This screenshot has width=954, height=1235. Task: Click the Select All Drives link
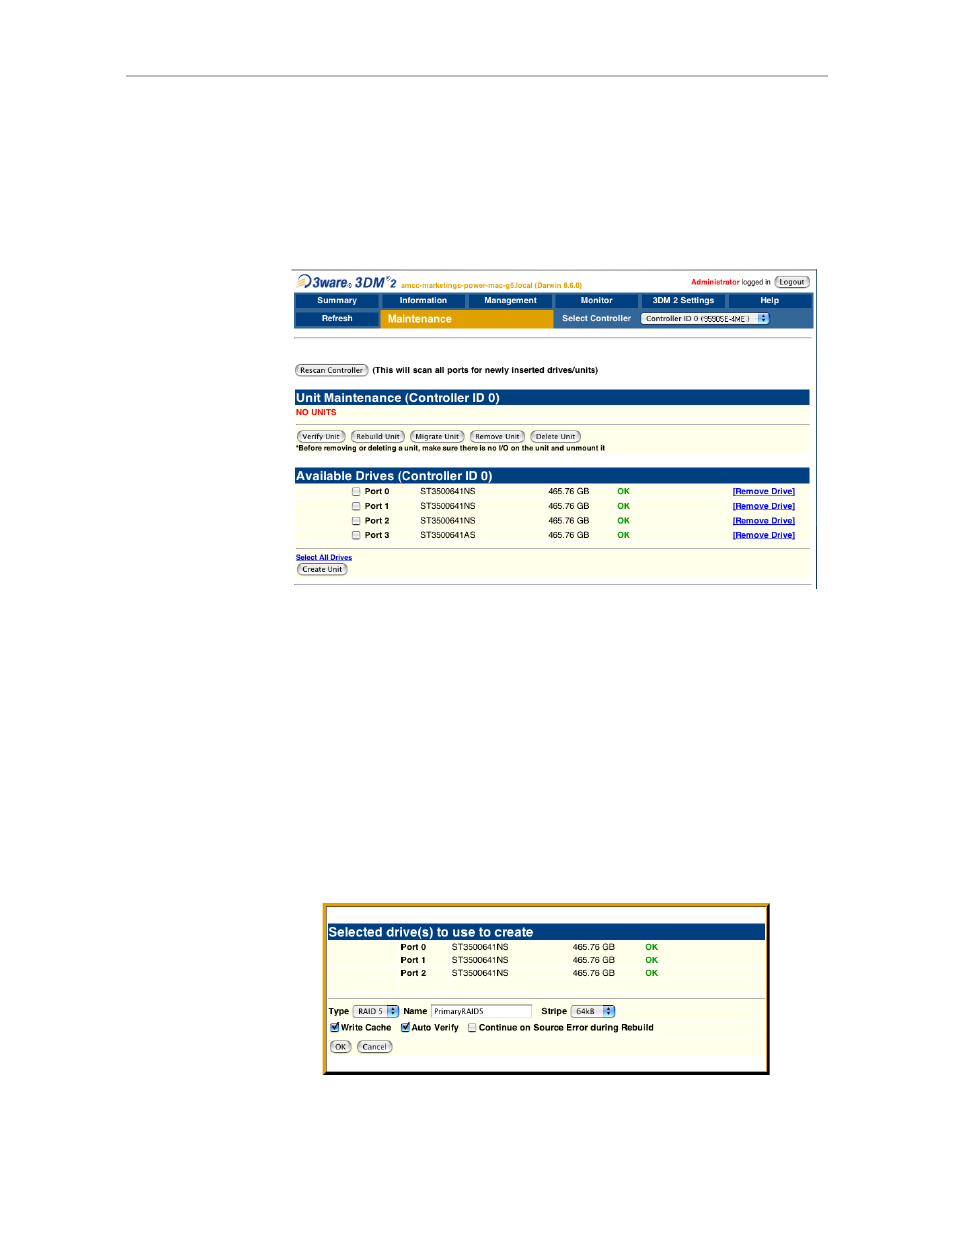(x=324, y=557)
